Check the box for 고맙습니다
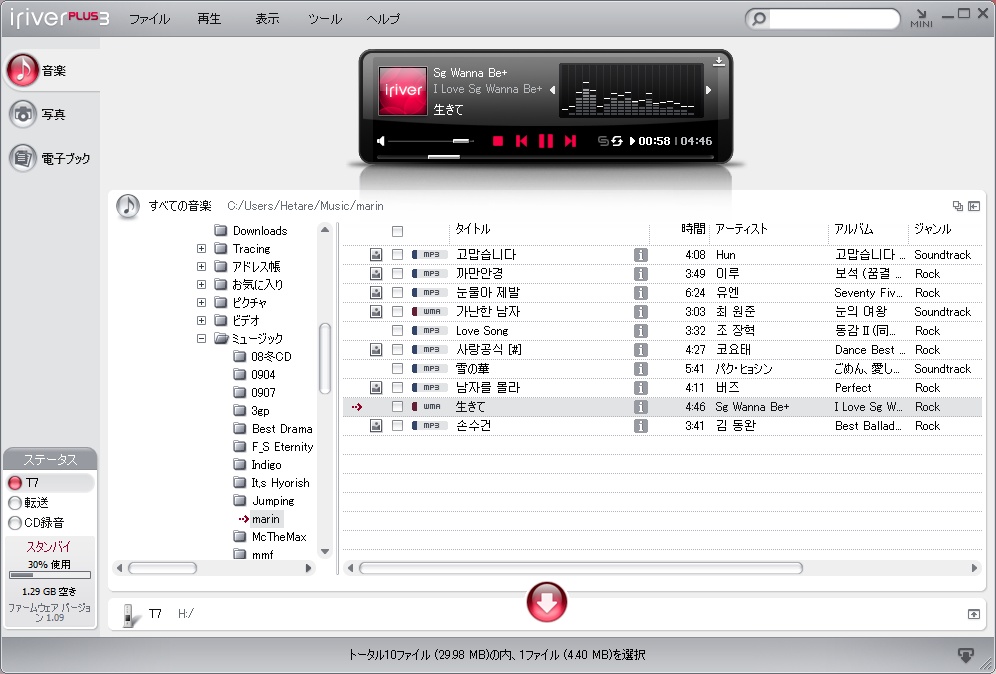Image resolution: width=996 pixels, height=674 pixels. 398,255
